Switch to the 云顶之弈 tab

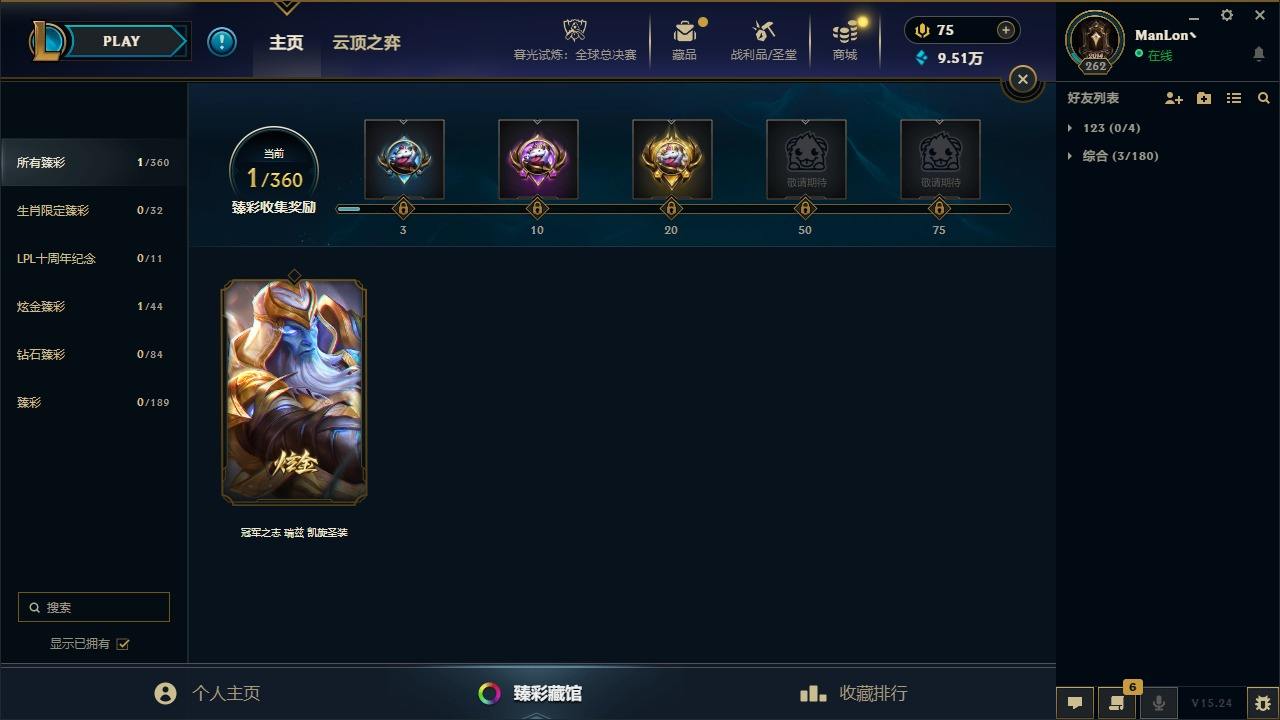pos(367,43)
